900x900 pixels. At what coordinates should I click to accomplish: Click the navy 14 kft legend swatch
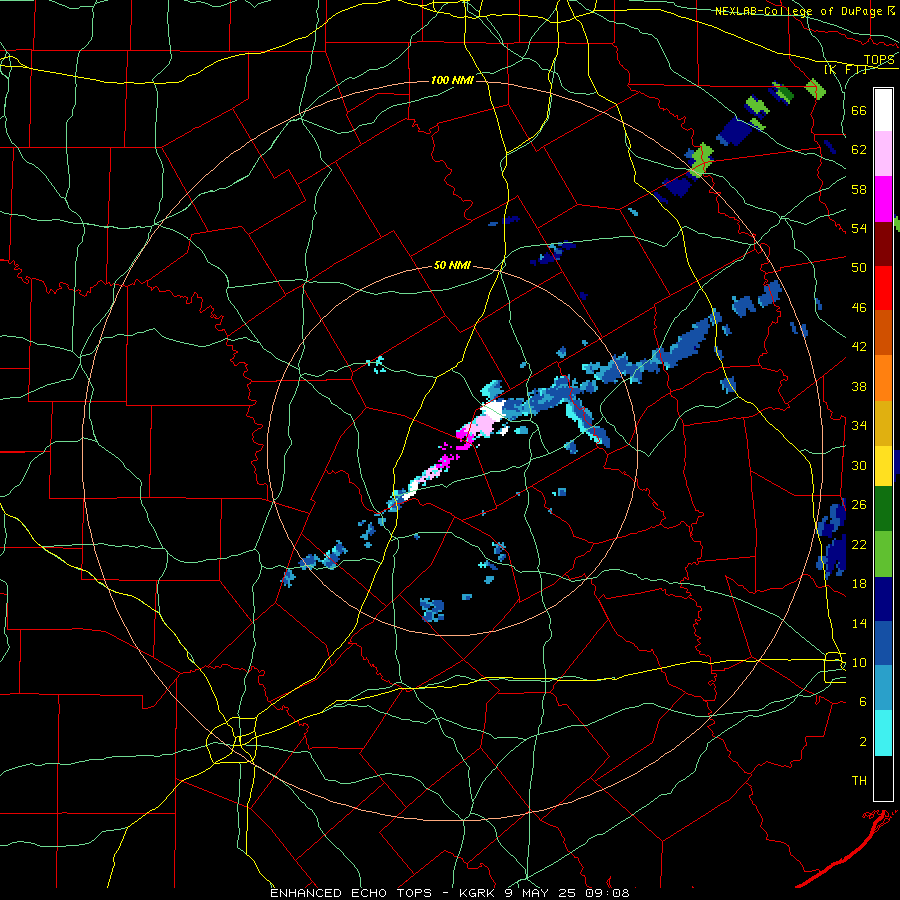click(883, 599)
